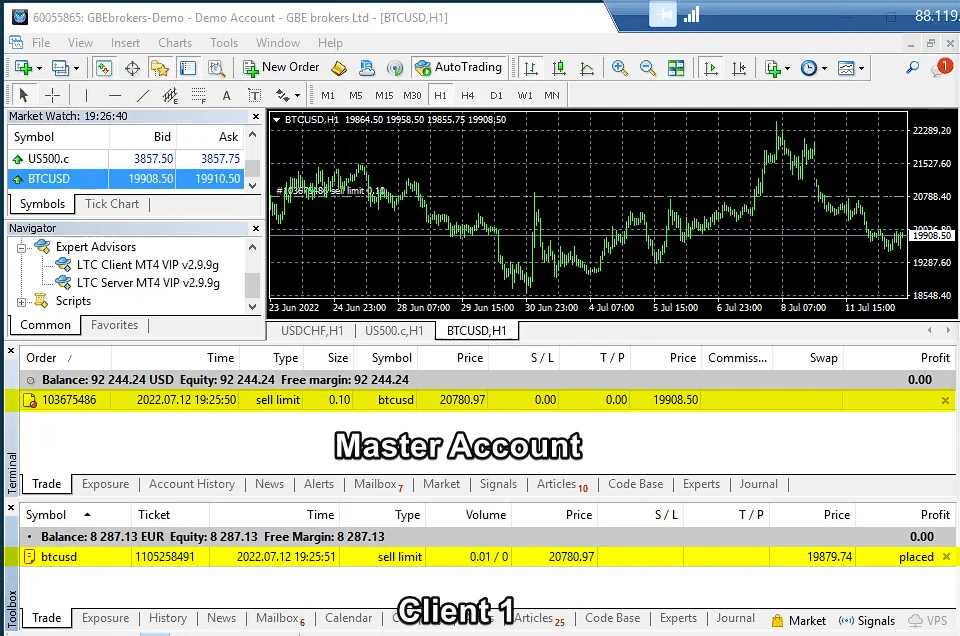Switch chart to Bar Chart icon
Viewport: 960px width, 636px height.
tap(531, 68)
